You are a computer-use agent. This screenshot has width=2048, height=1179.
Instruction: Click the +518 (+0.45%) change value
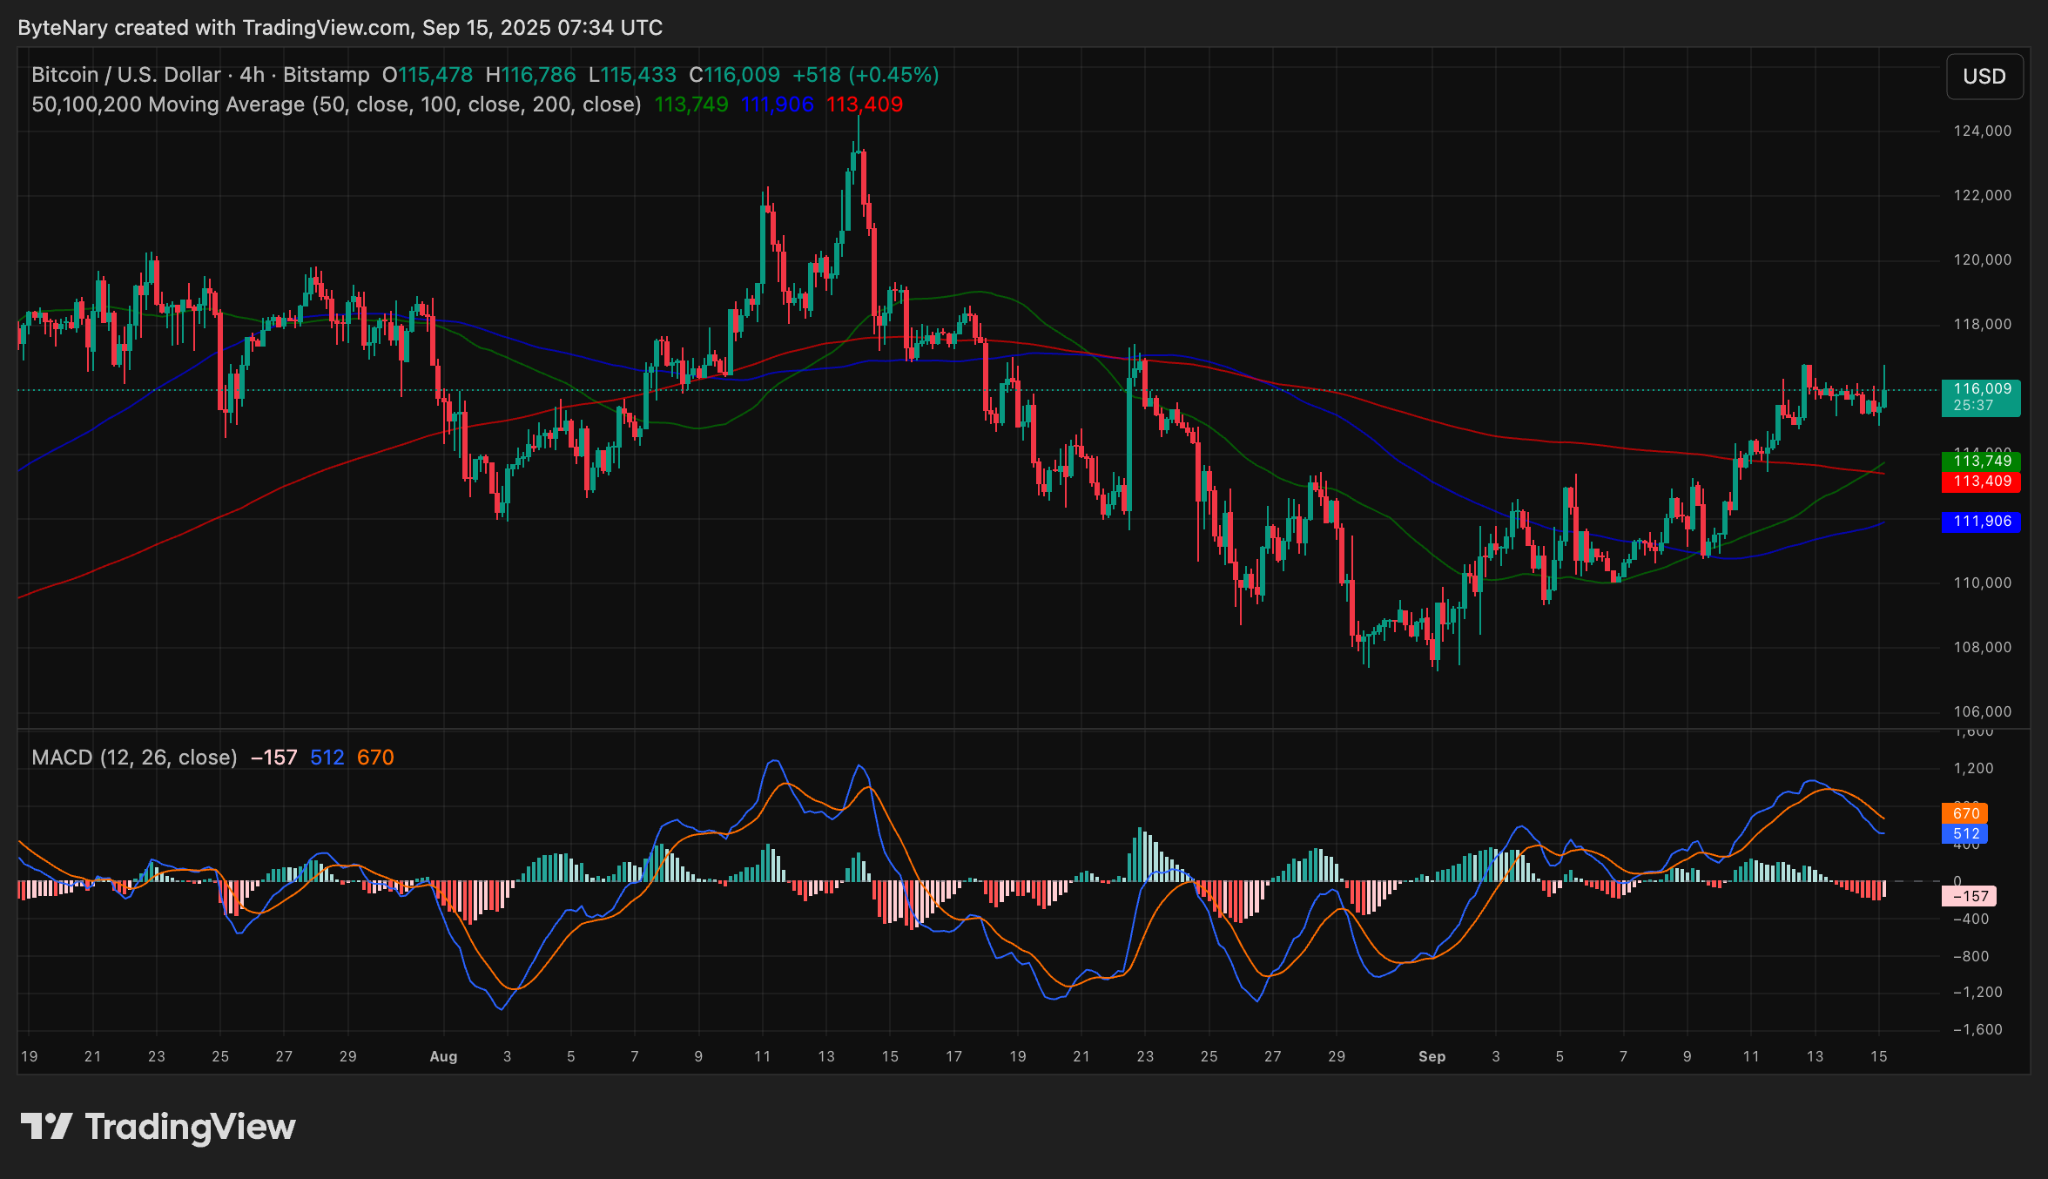click(865, 75)
